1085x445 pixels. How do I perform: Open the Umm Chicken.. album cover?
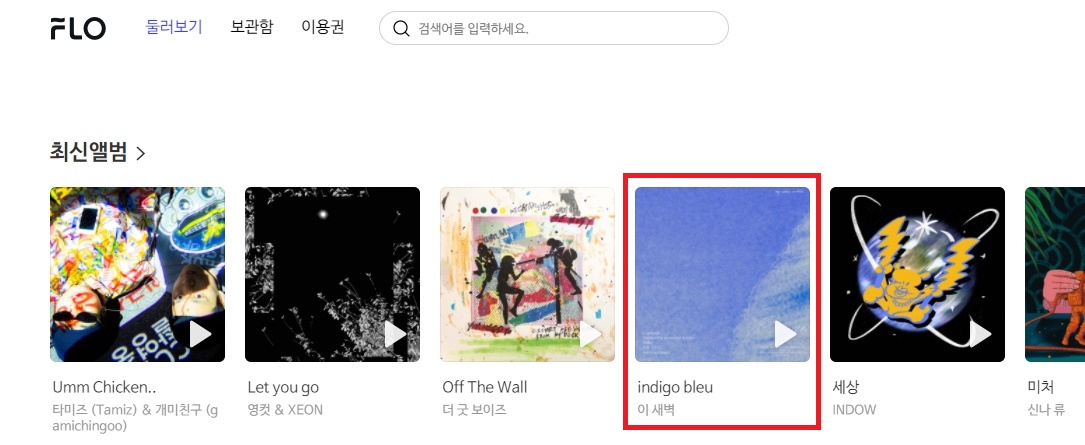pyautogui.click(x=137, y=274)
